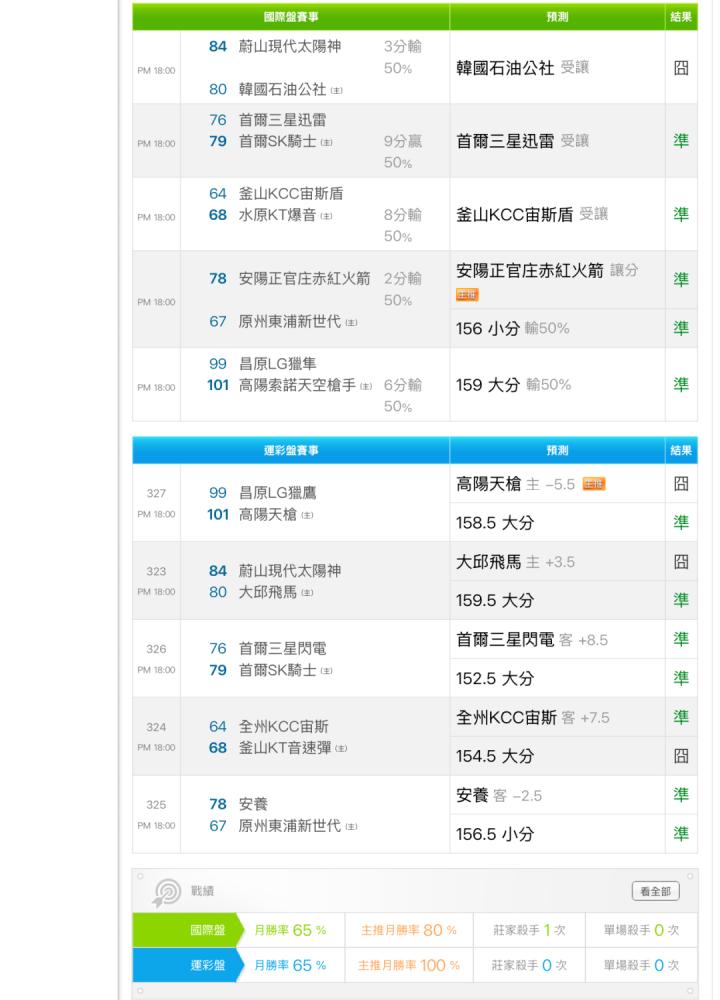Click the team name 水原KT爆音
This screenshot has height=1000, width=720.
[x=277, y=216]
